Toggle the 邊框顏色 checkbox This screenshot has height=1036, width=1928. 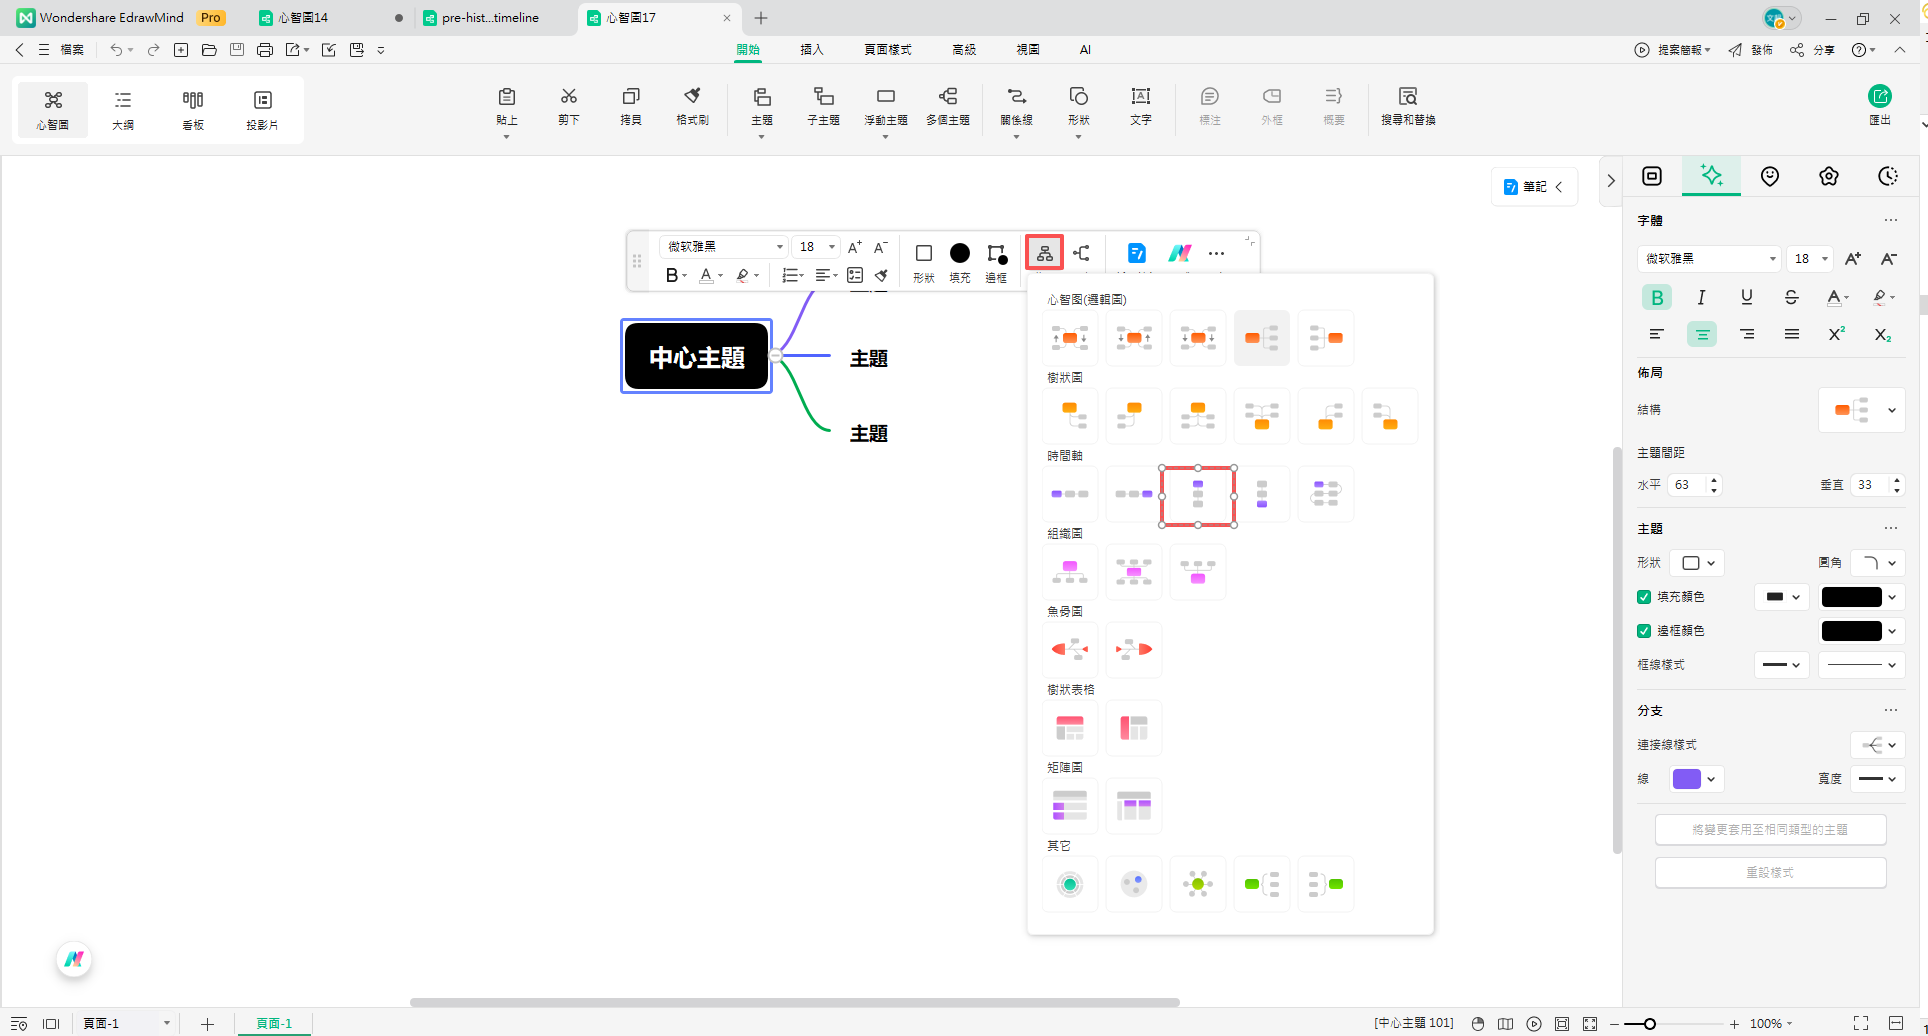1644,631
